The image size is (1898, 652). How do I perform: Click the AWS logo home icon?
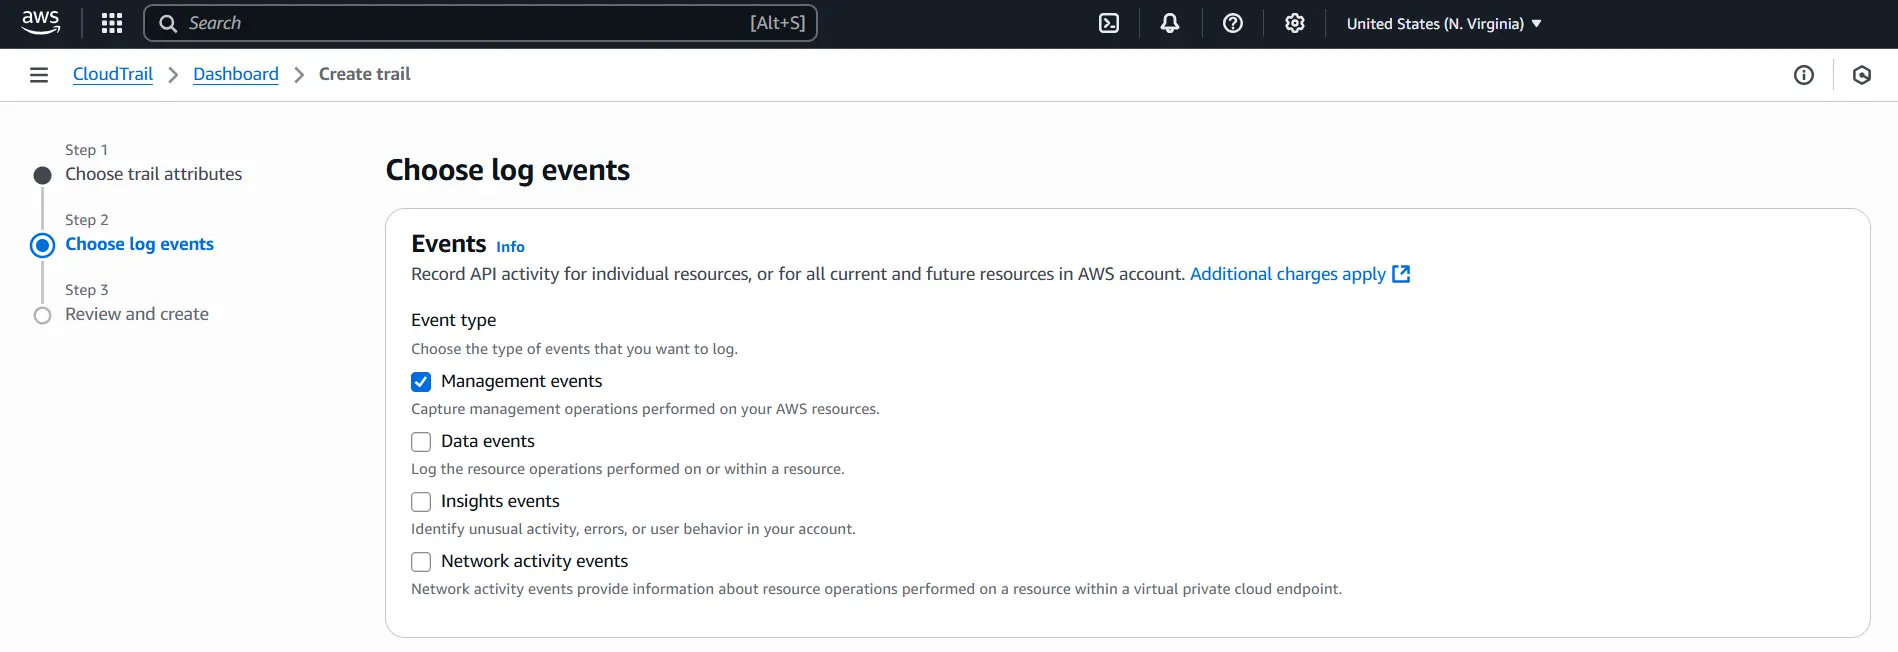click(40, 23)
